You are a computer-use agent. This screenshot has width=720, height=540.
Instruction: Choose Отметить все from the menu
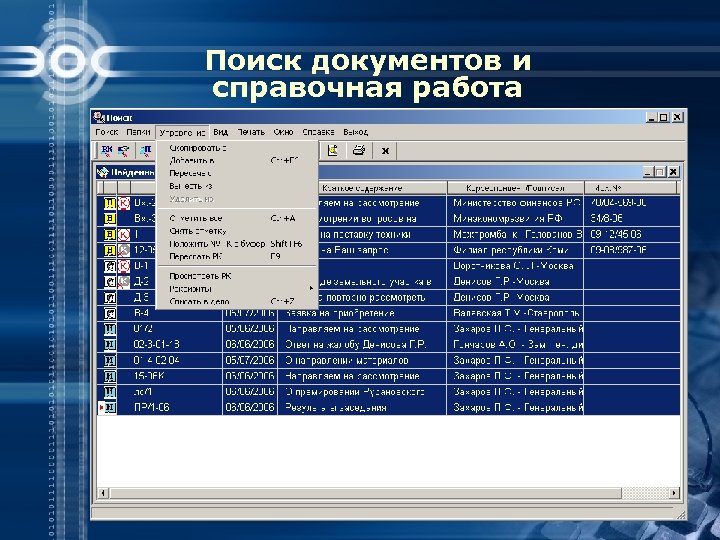coord(237,219)
